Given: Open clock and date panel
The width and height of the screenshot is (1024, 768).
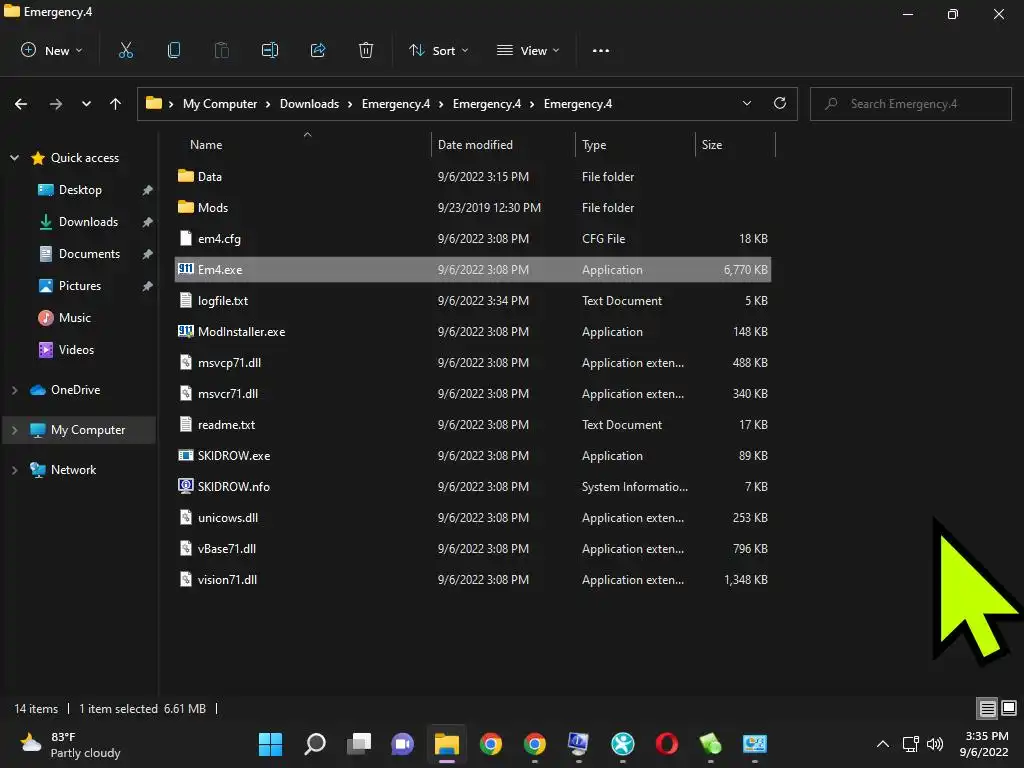Looking at the screenshot, I should (984, 744).
